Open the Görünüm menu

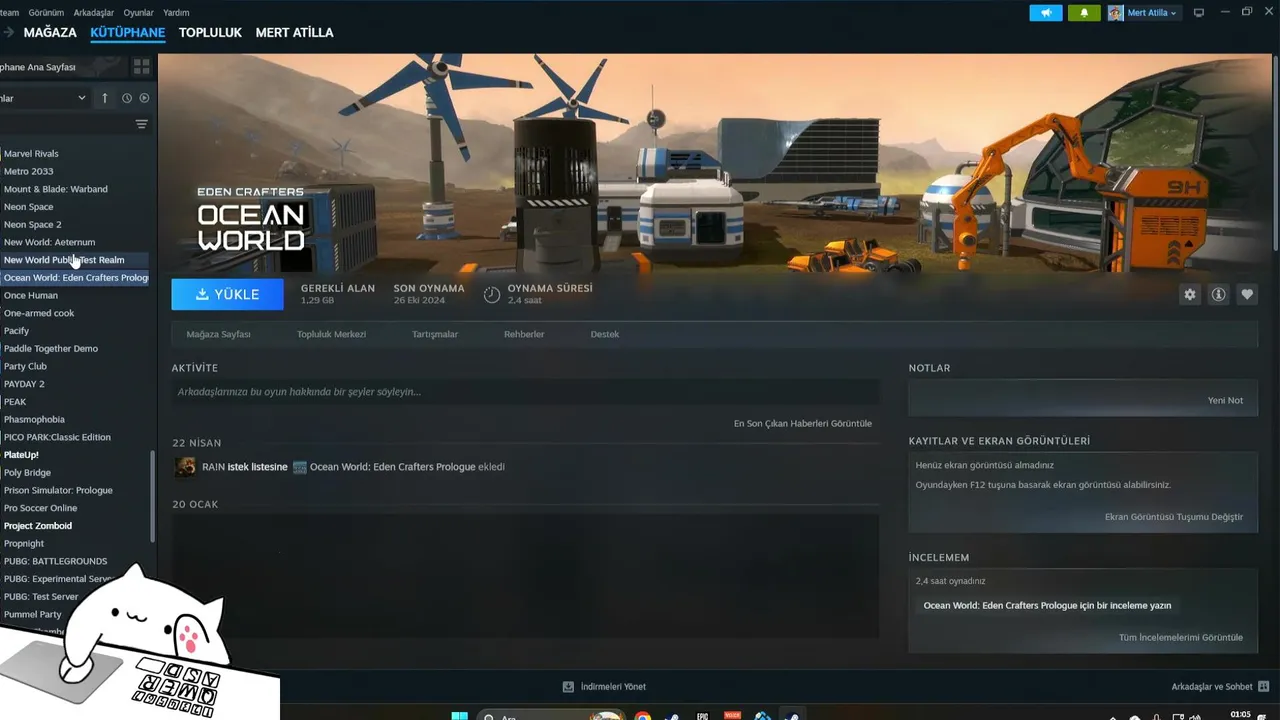46,13
